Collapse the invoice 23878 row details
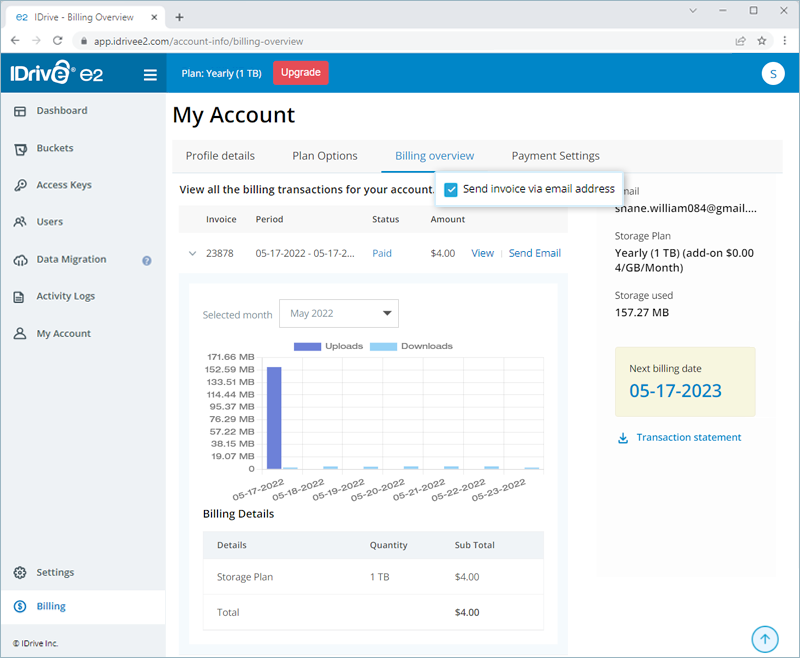 (x=193, y=253)
